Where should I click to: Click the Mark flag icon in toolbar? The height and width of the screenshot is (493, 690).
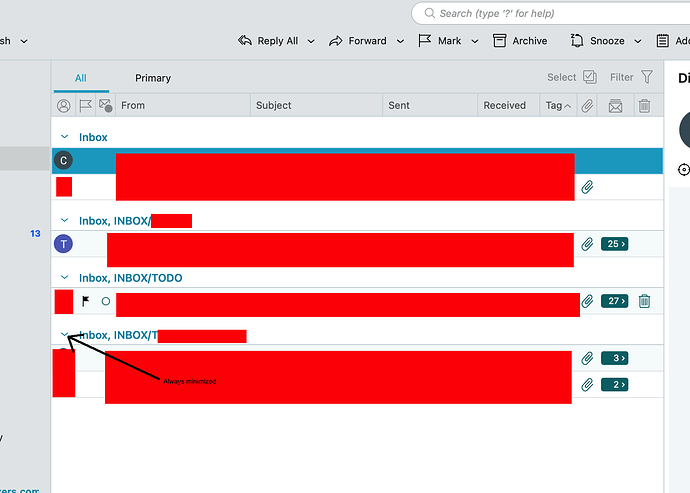pos(425,41)
